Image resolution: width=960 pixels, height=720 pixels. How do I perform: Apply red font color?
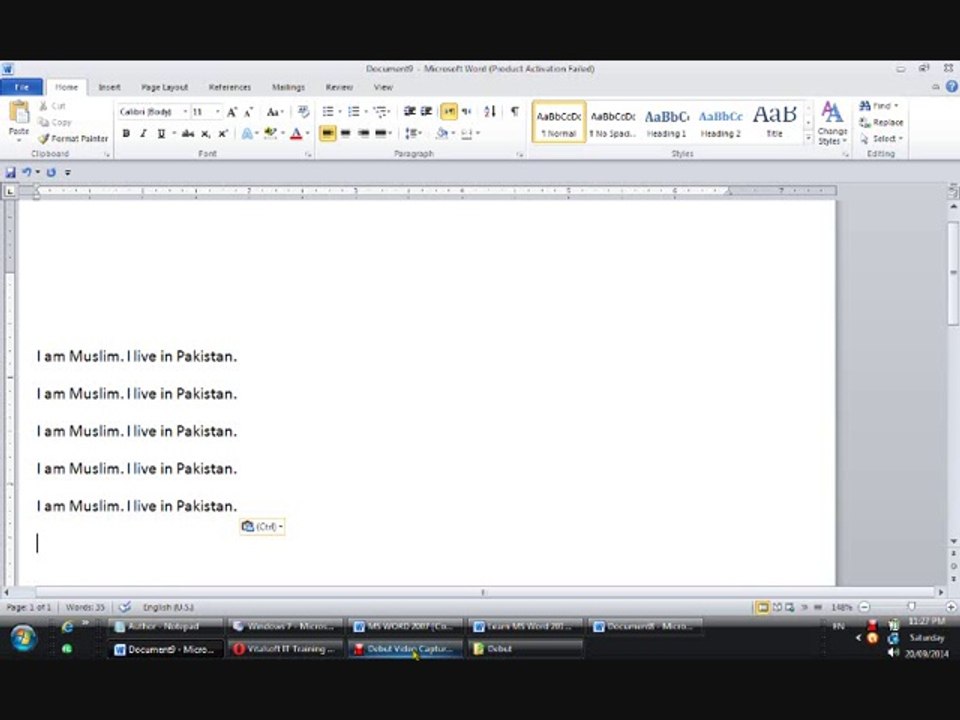pyautogui.click(x=296, y=133)
